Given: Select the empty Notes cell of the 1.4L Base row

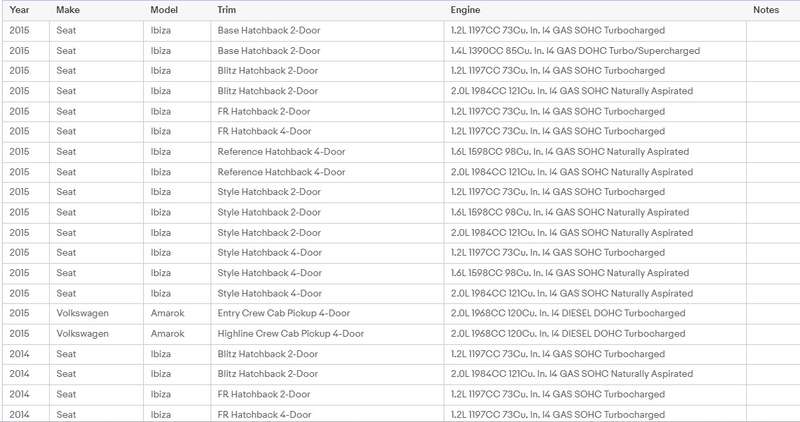Looking at the screenshot, I should pyautogui.click(x=773, y=51).
